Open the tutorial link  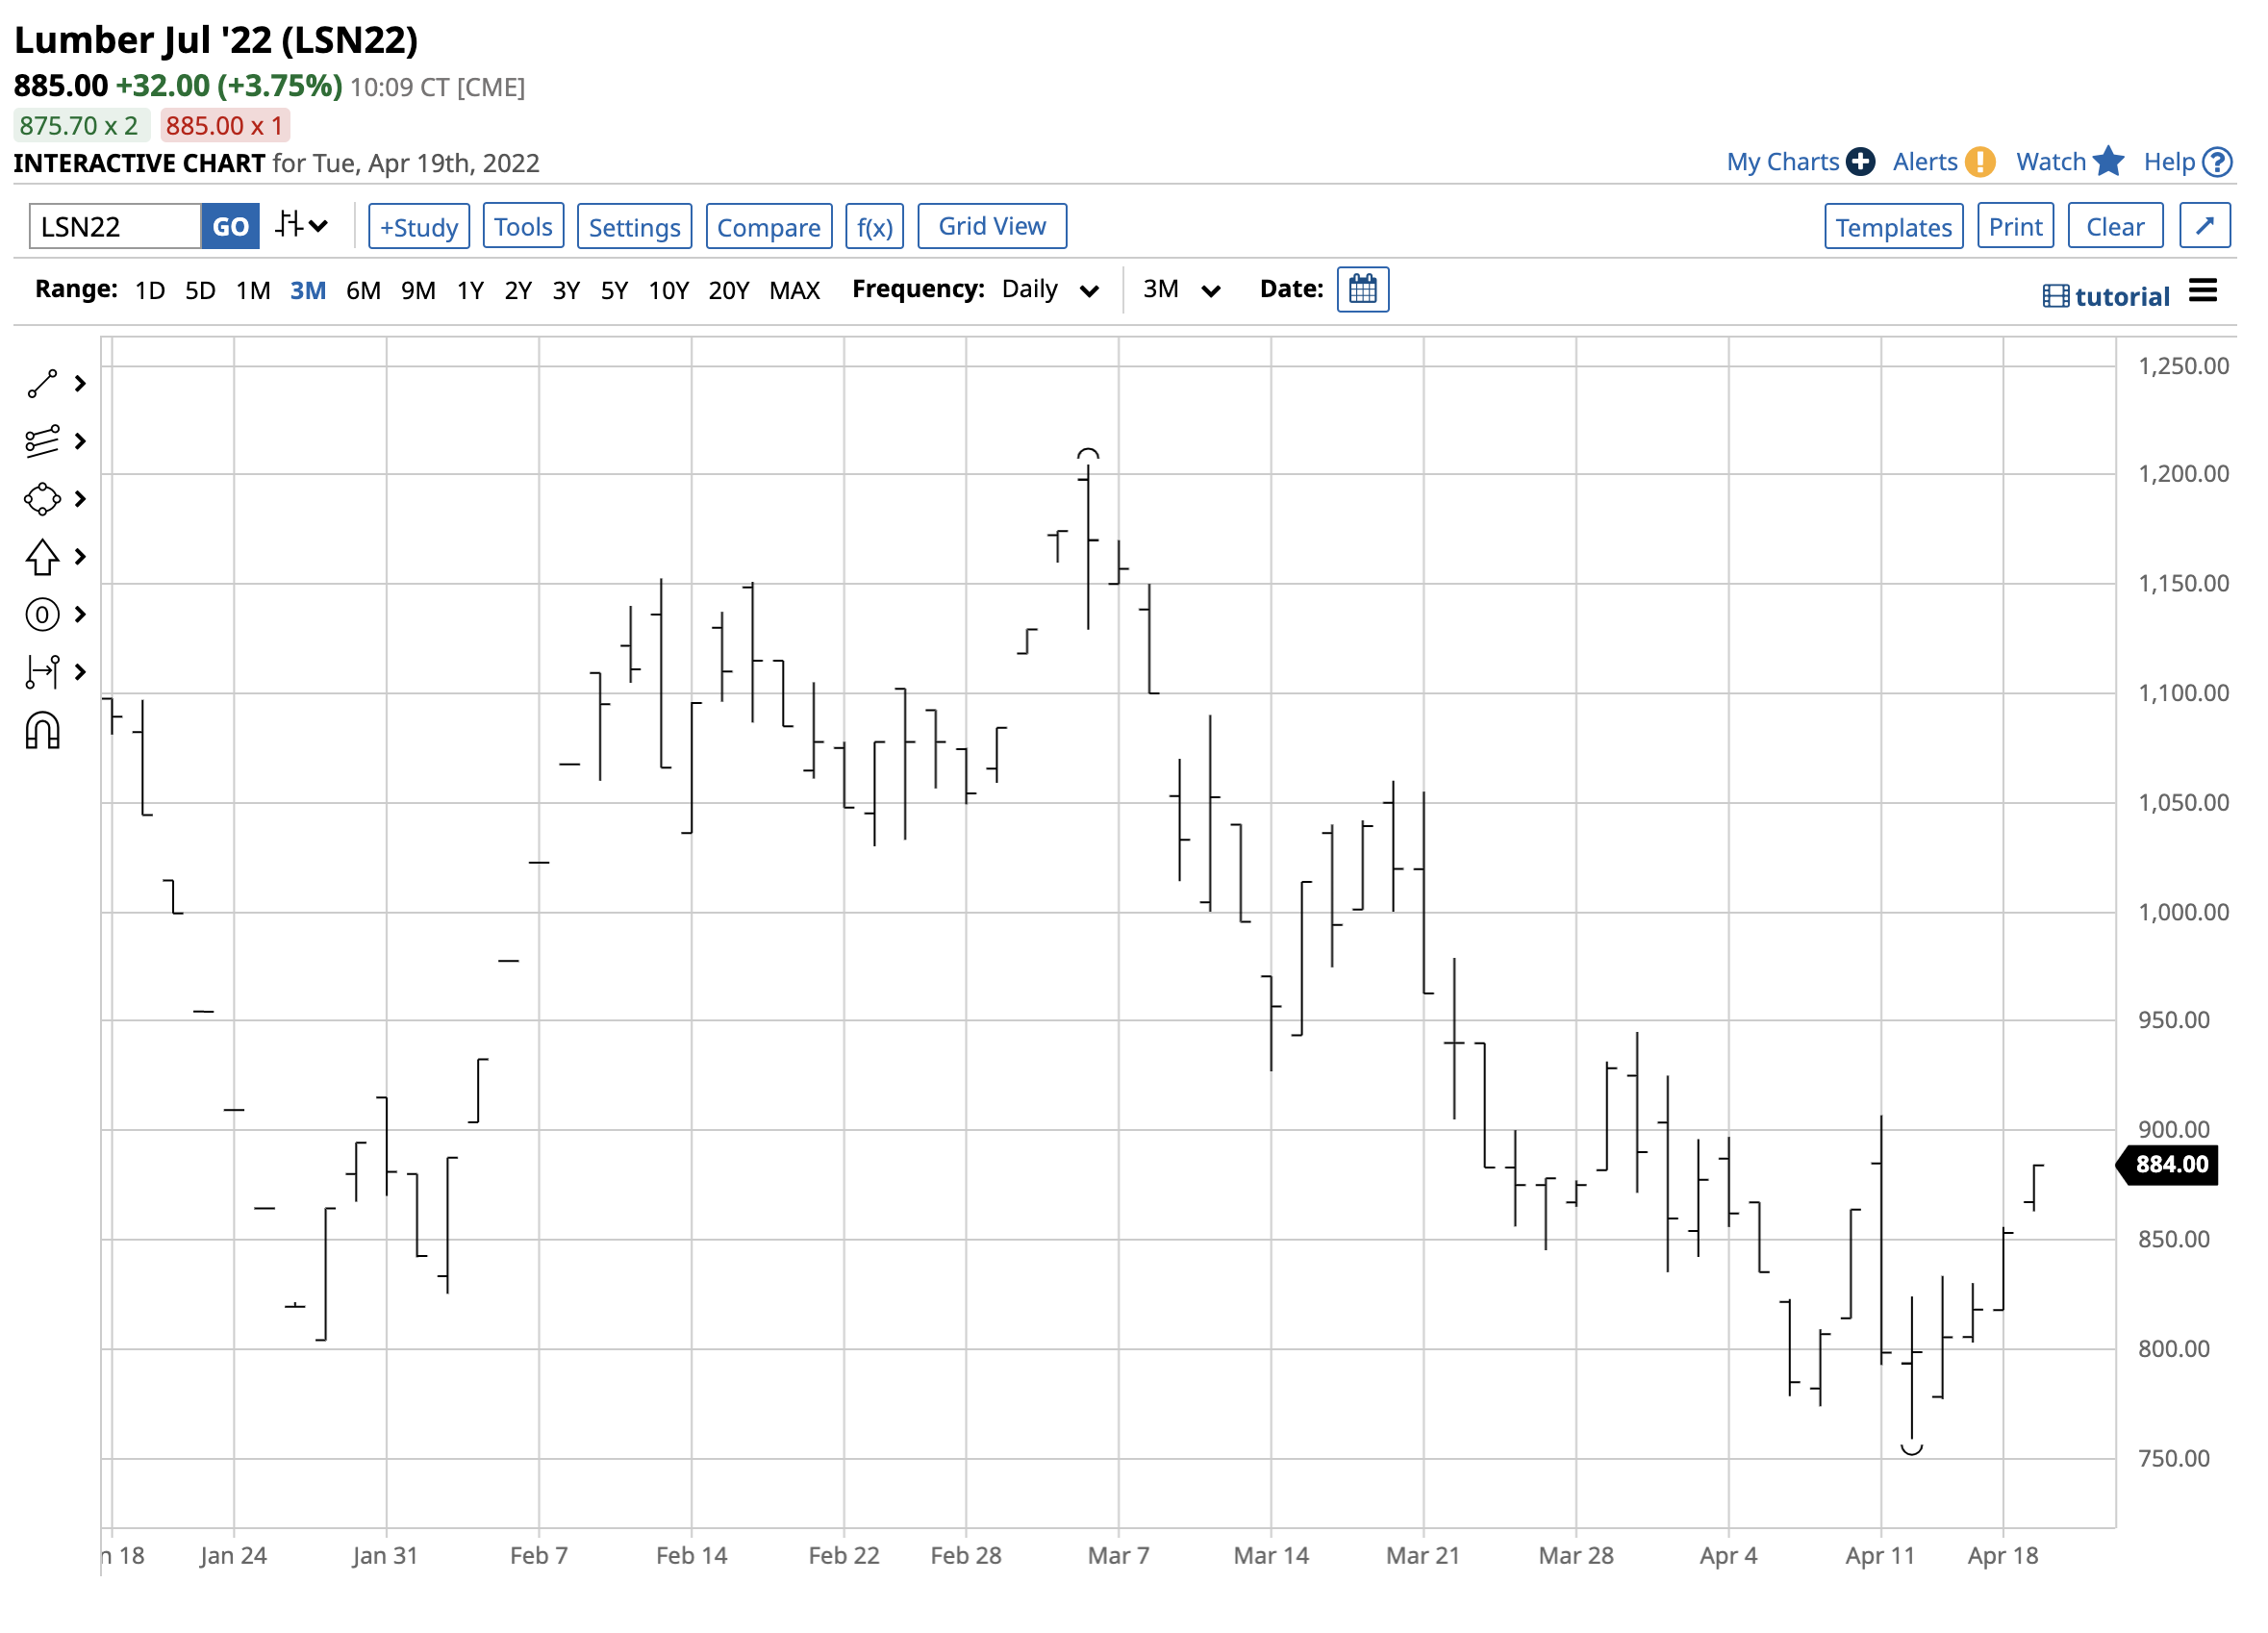click(2105, 296)
